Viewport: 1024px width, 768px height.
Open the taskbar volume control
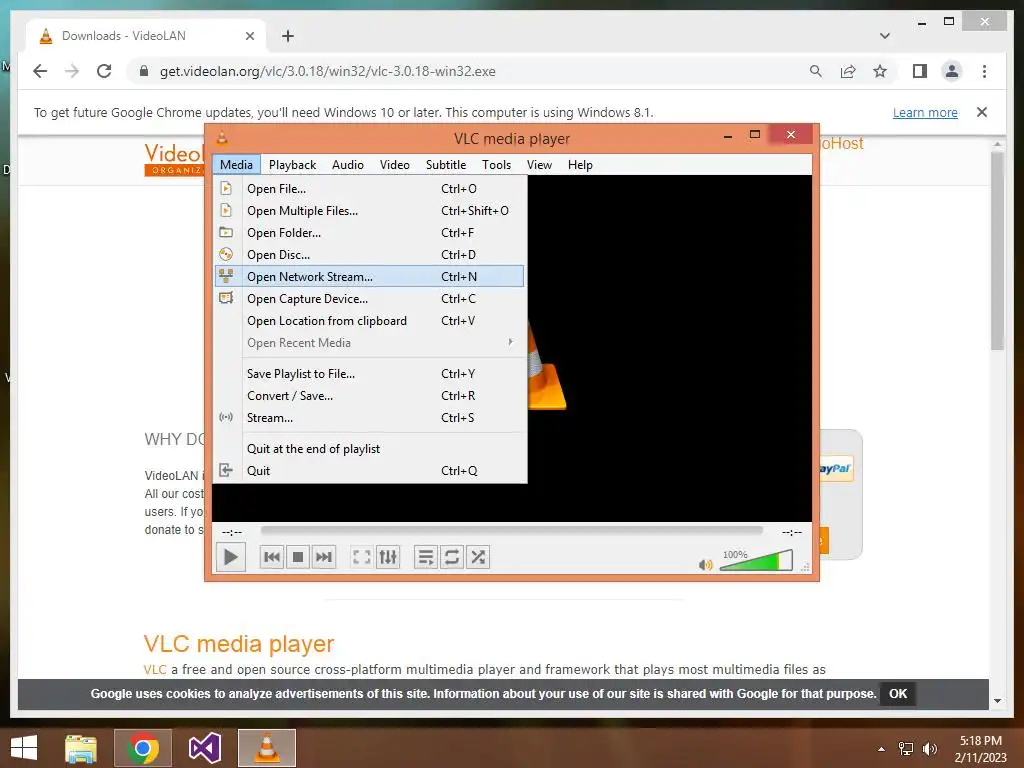(x=930, y=749)
